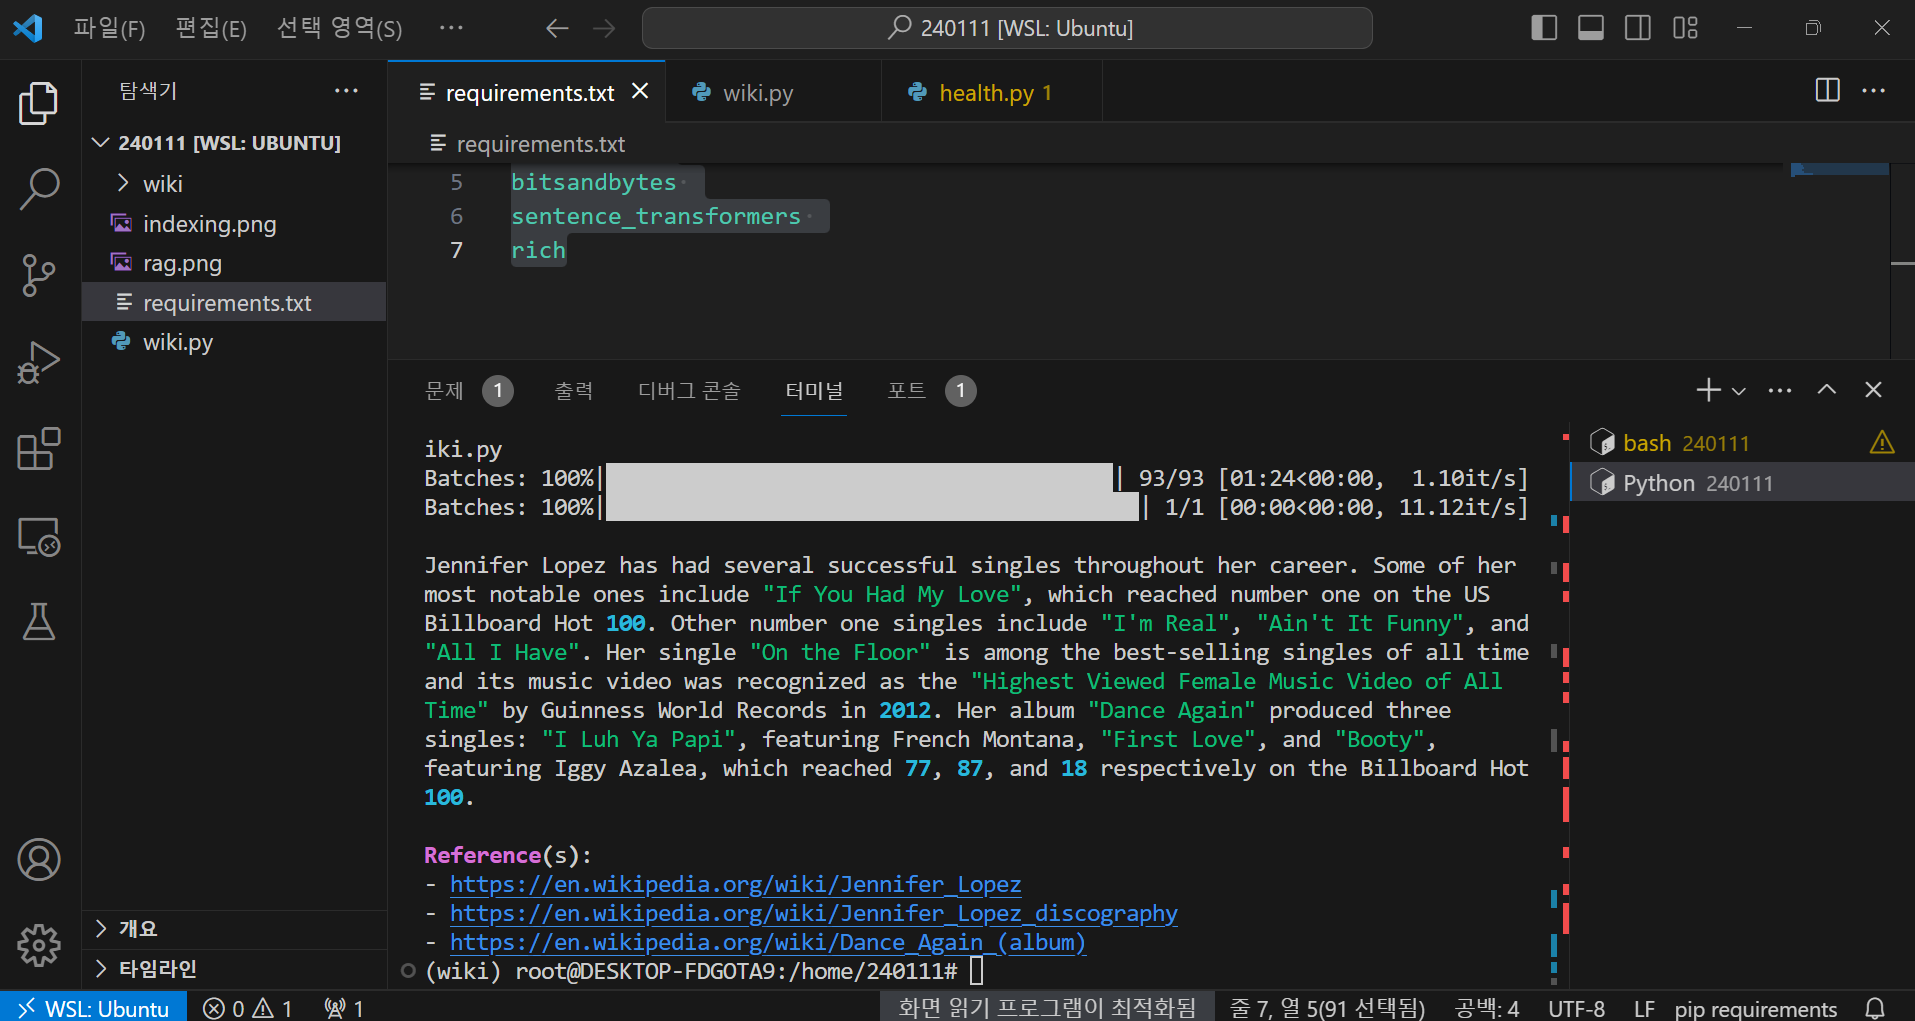This screenshot has width=1915, height=1021.
Task: Open the Explorer view in activity bar
Action: click(39, 103)
